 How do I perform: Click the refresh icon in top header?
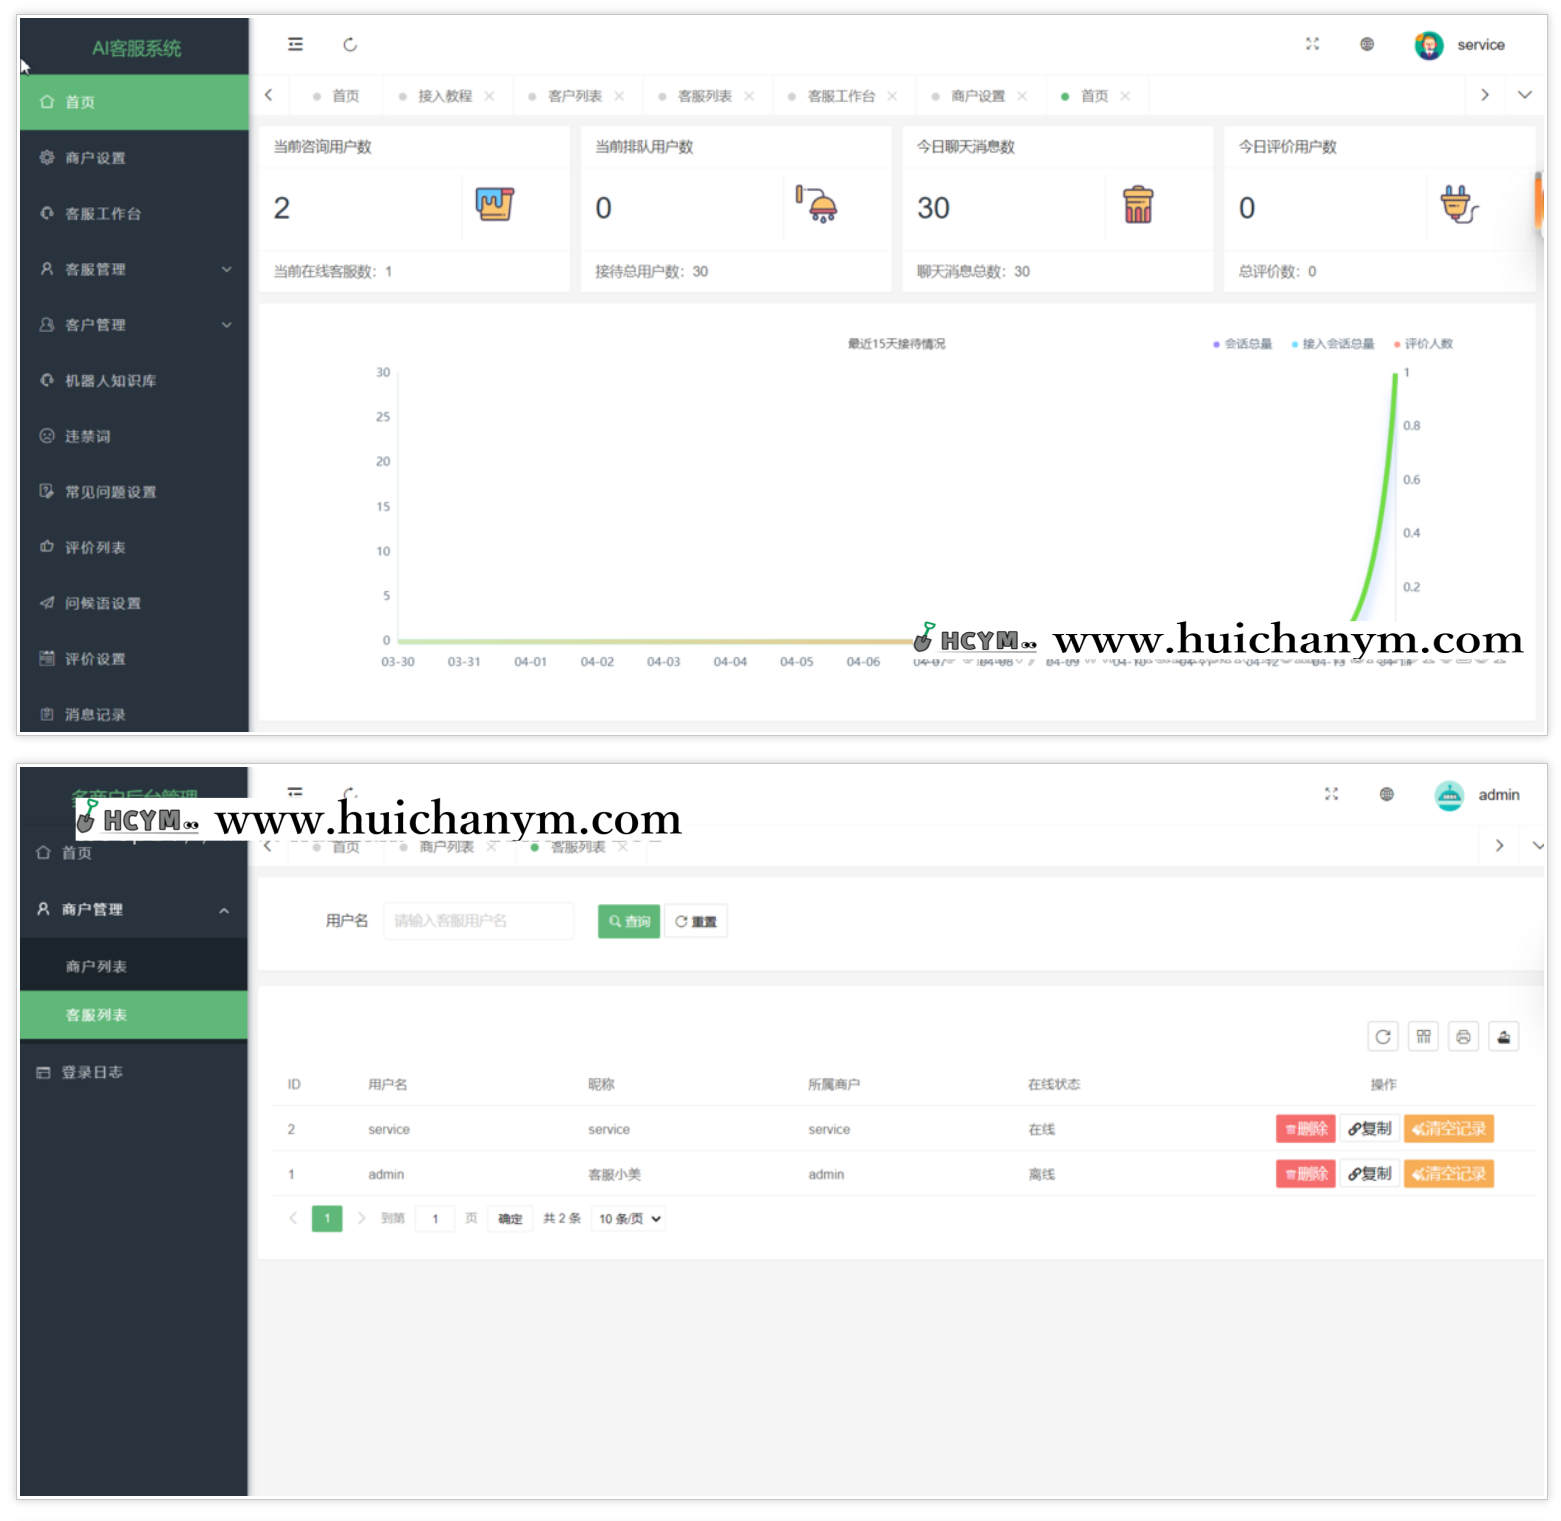click(350, 45)
